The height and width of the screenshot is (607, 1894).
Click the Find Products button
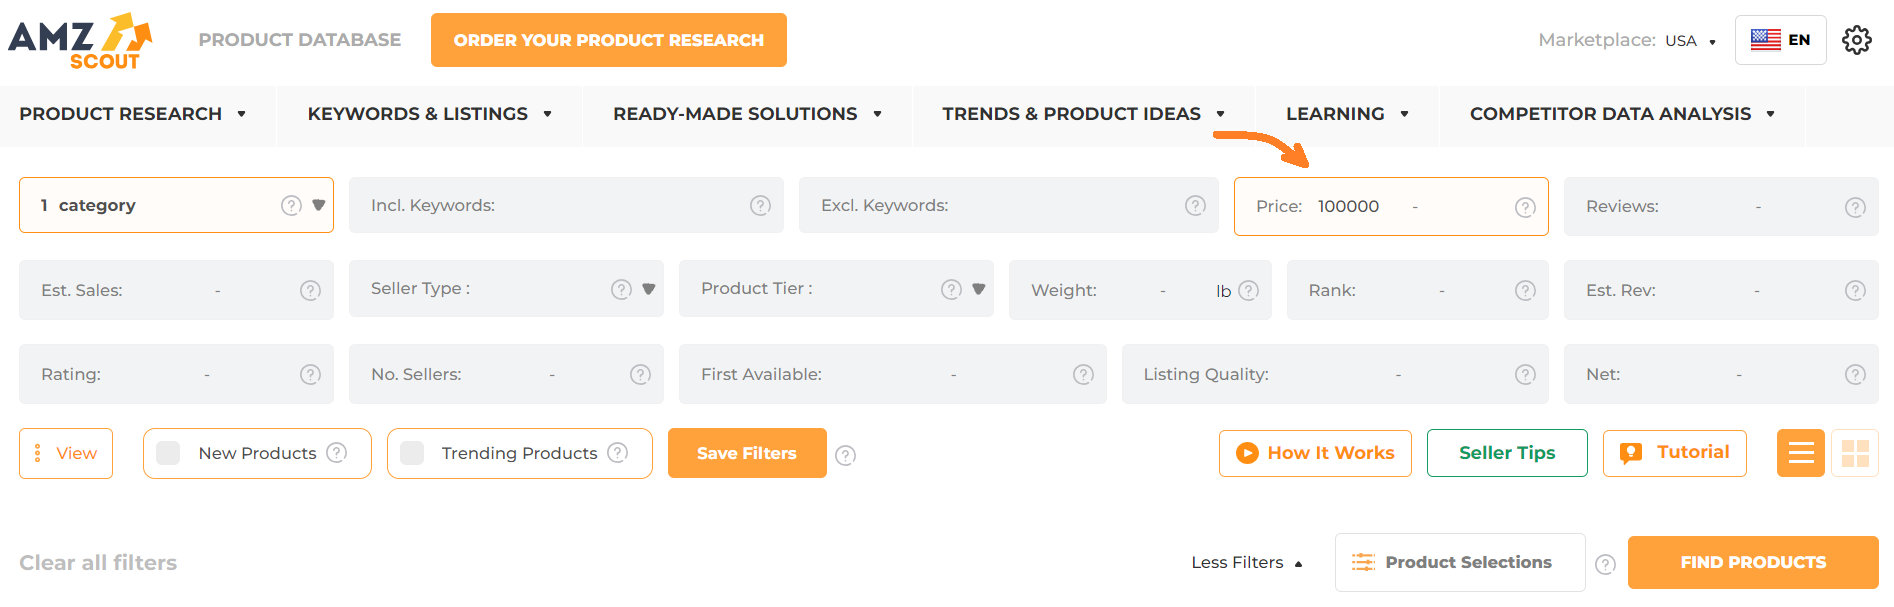click(1752, 562)
